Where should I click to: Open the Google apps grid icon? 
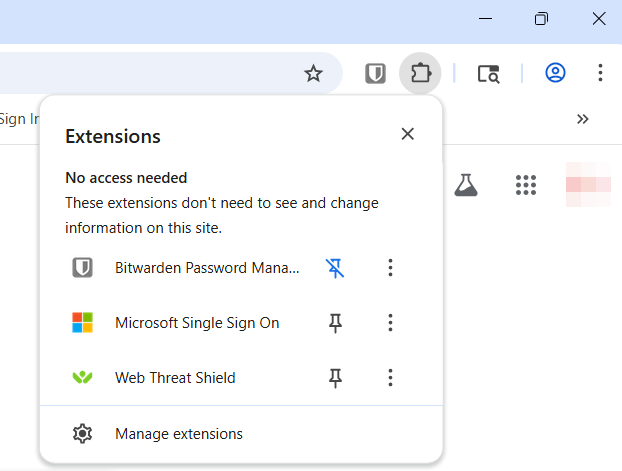click(526, 184)
